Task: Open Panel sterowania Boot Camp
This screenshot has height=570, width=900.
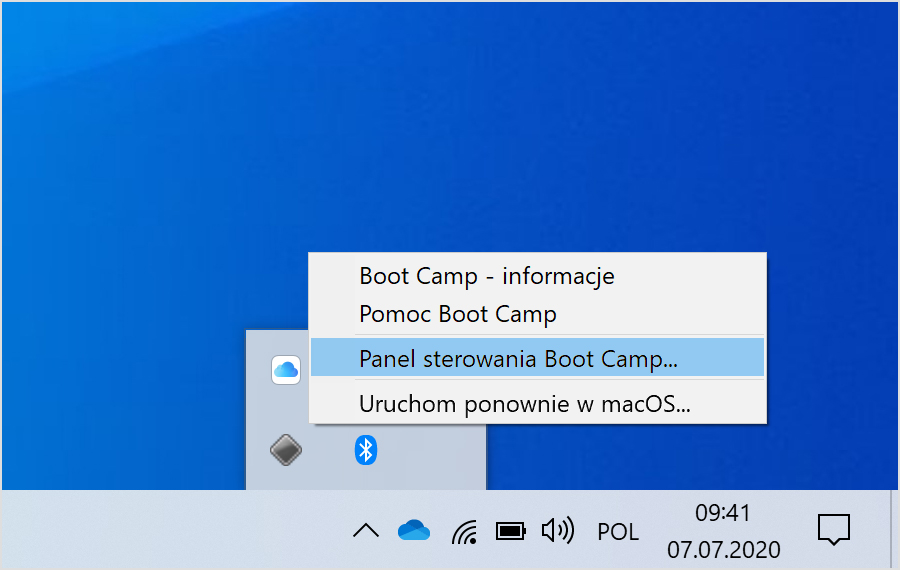Action: 538,358
